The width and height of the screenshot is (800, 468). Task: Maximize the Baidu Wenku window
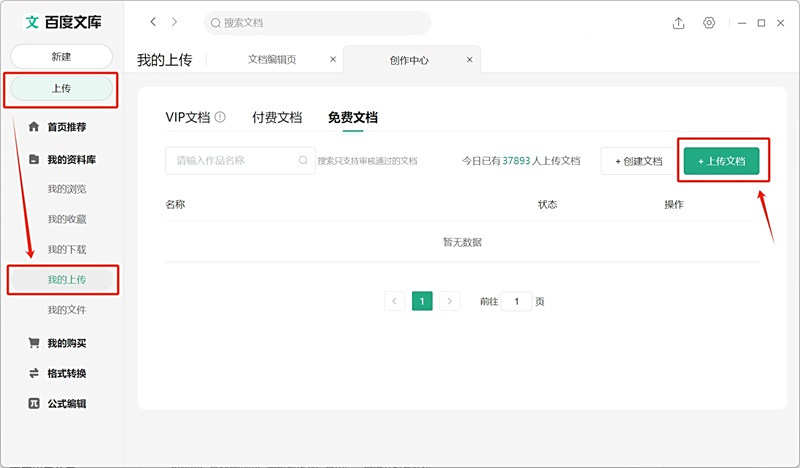(x=761, y=23)
